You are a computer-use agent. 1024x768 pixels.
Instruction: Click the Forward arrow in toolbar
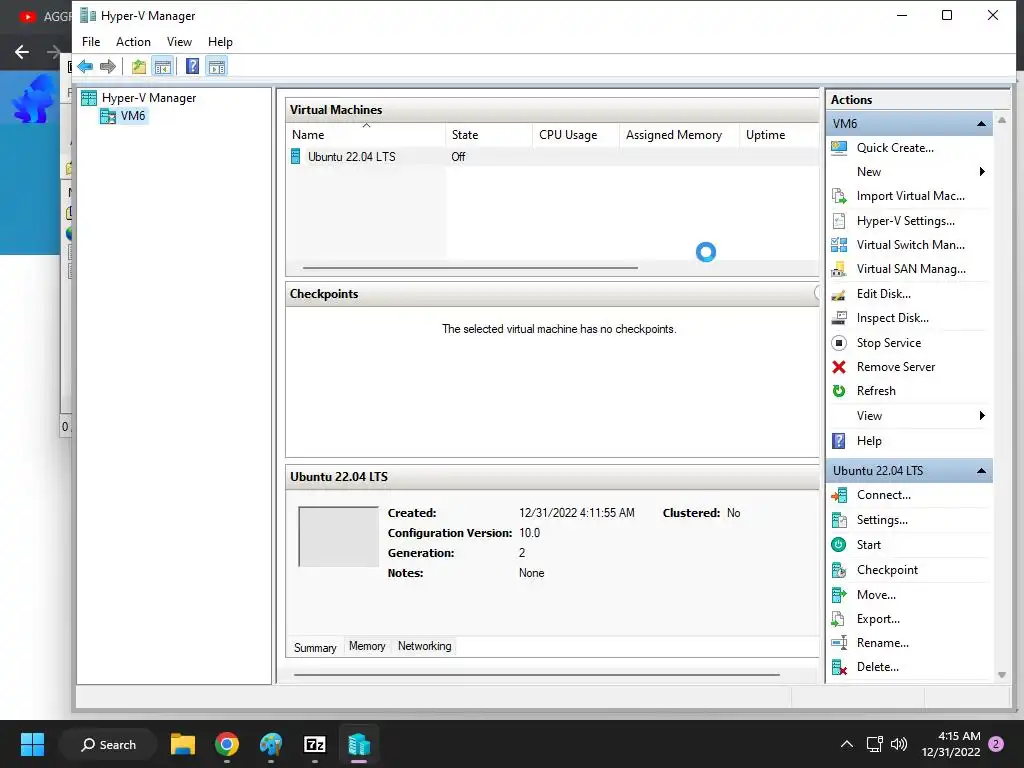pyautogui.click(x=108, y=66)
